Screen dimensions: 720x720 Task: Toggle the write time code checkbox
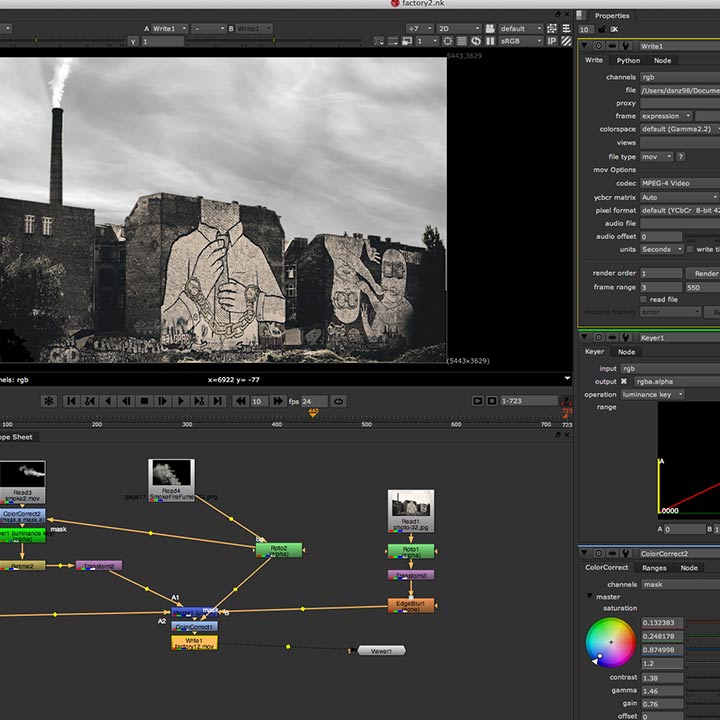[x=690, y=249]
